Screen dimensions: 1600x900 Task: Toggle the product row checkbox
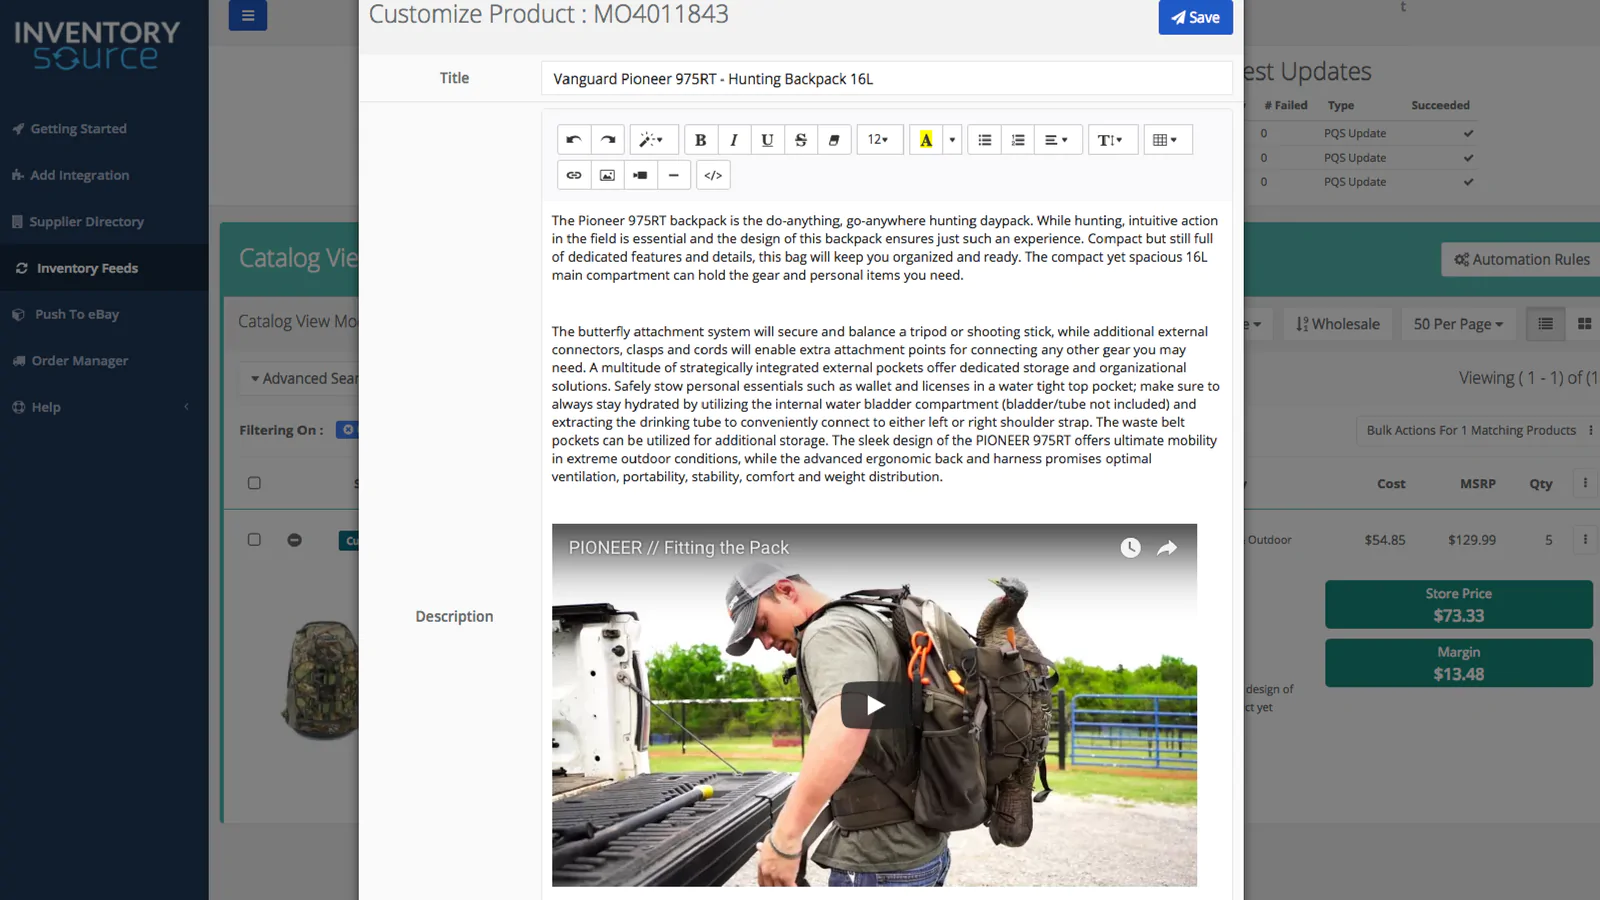pos(254,540)
